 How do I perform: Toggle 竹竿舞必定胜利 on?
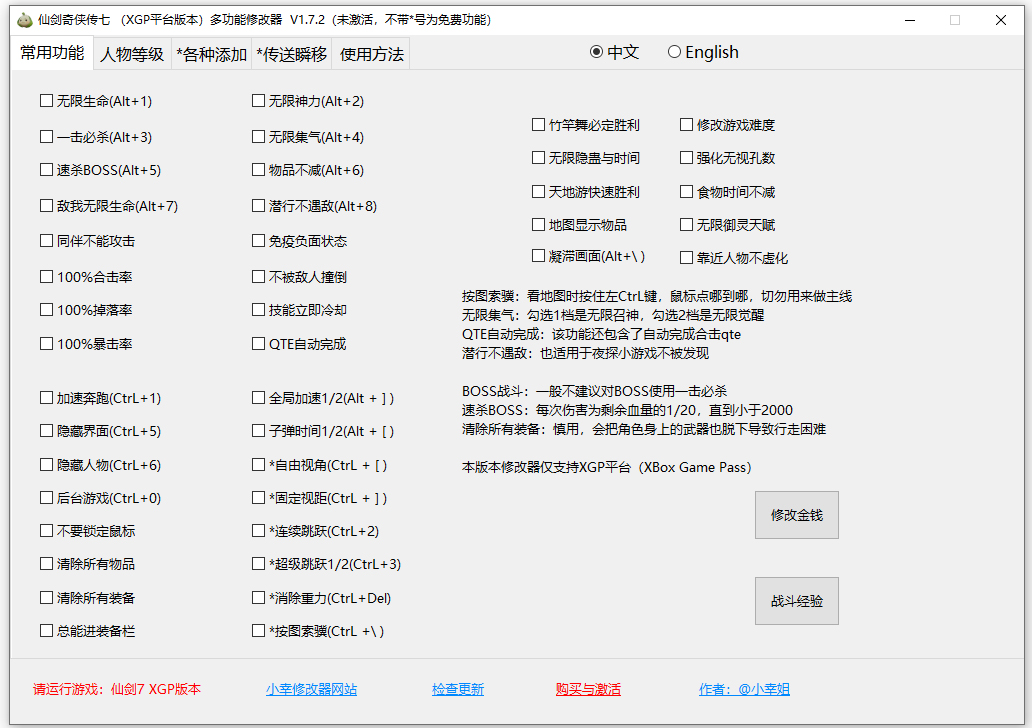538,124
